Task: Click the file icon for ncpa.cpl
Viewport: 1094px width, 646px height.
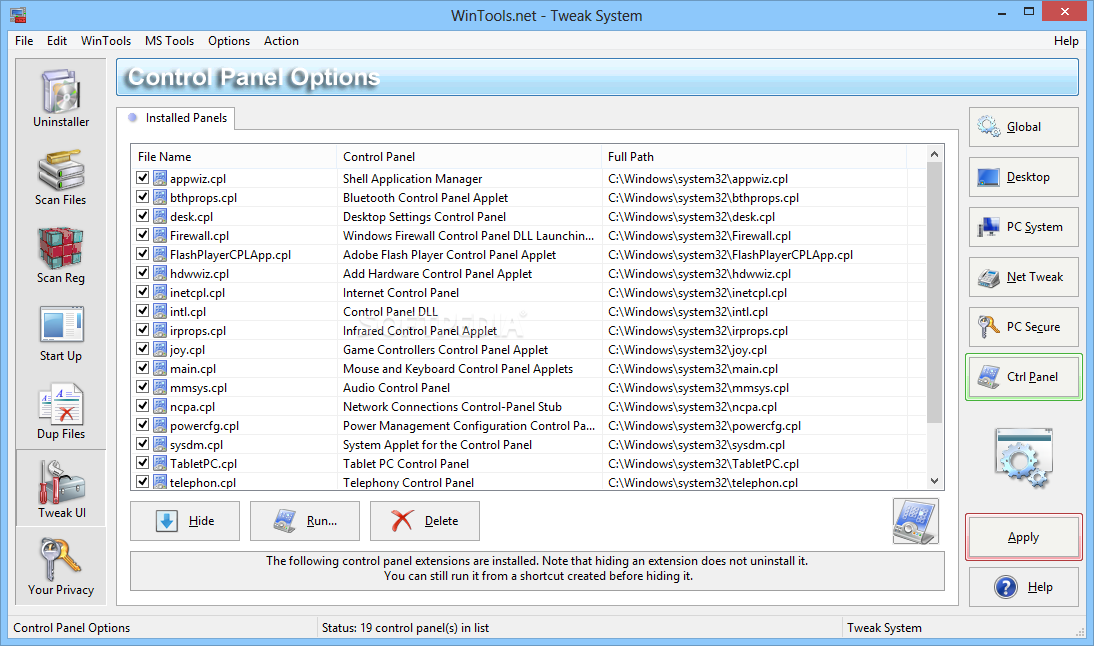Action: pyautogui.click(x=160, y=407)
